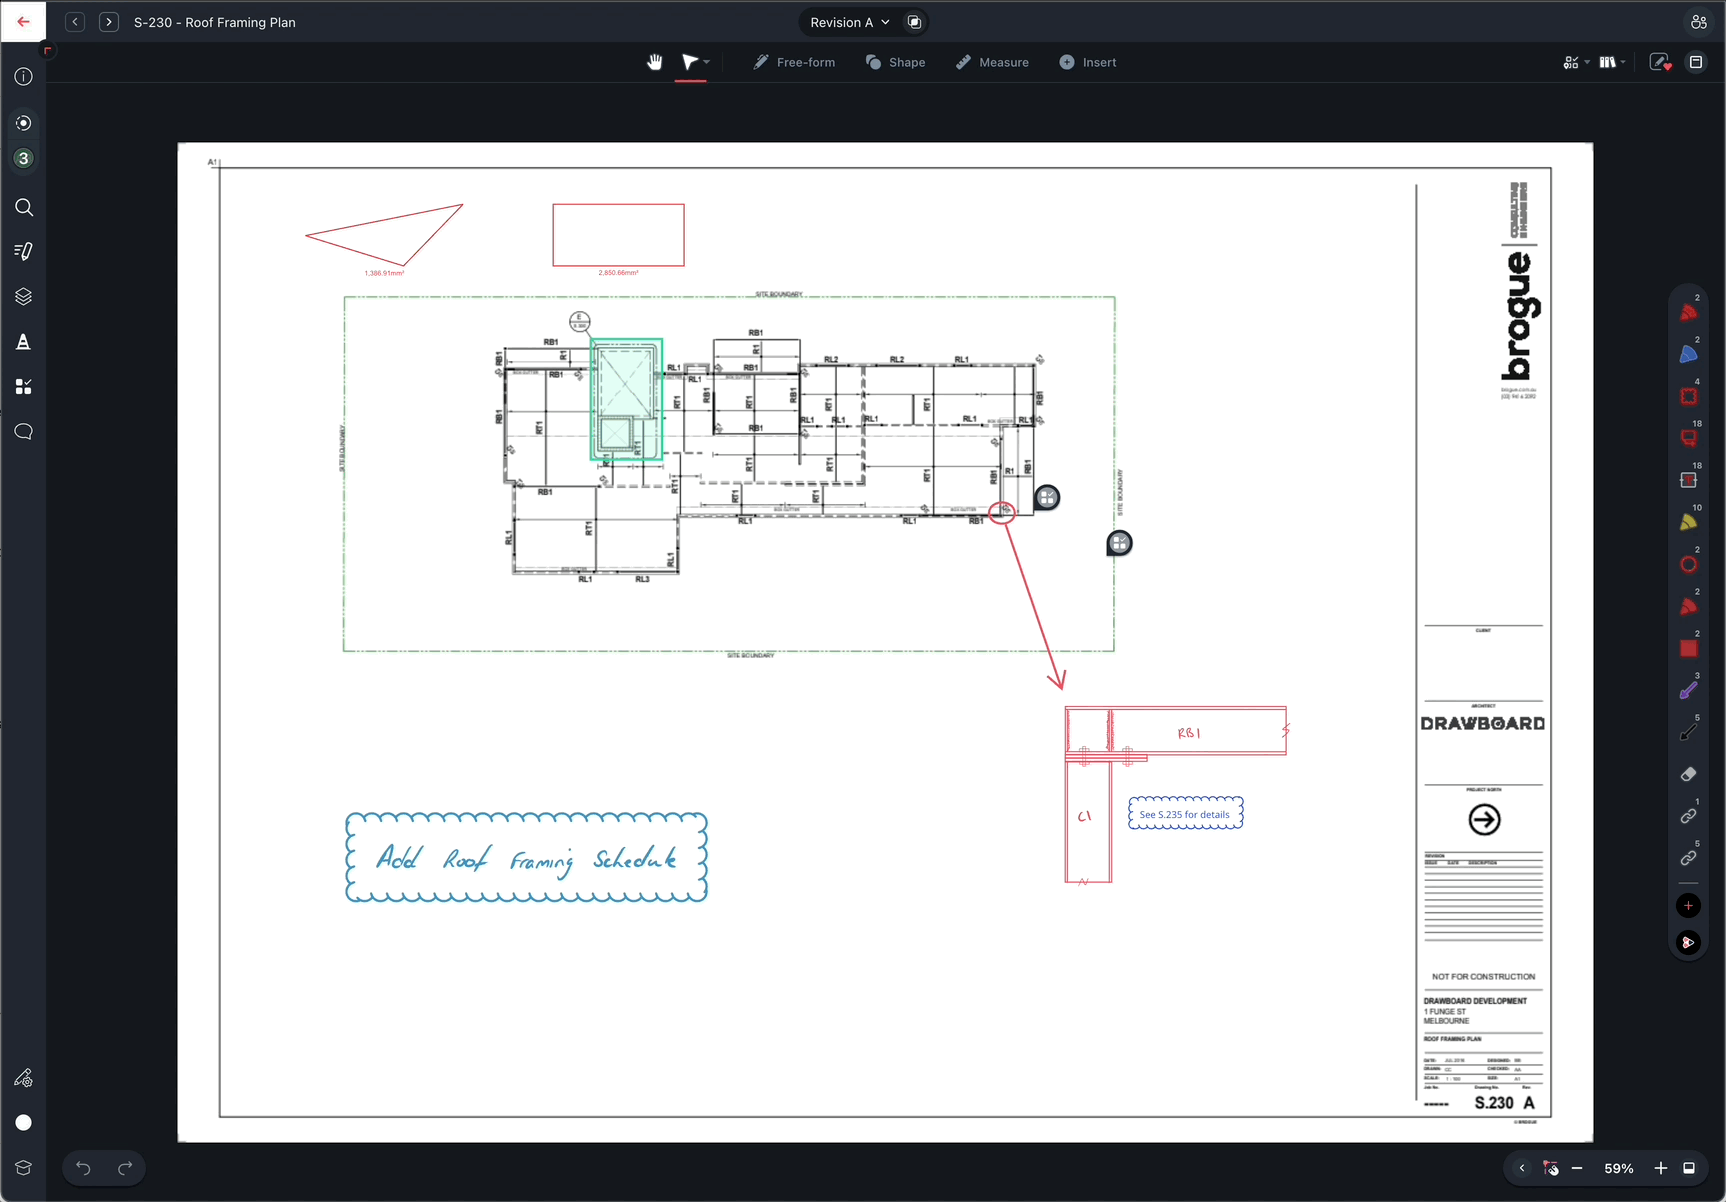Image resolution: width=1726 pixels, height=1202 pixels.
Task: Open the text tool sidebar icon
Action: click(24, 342)
